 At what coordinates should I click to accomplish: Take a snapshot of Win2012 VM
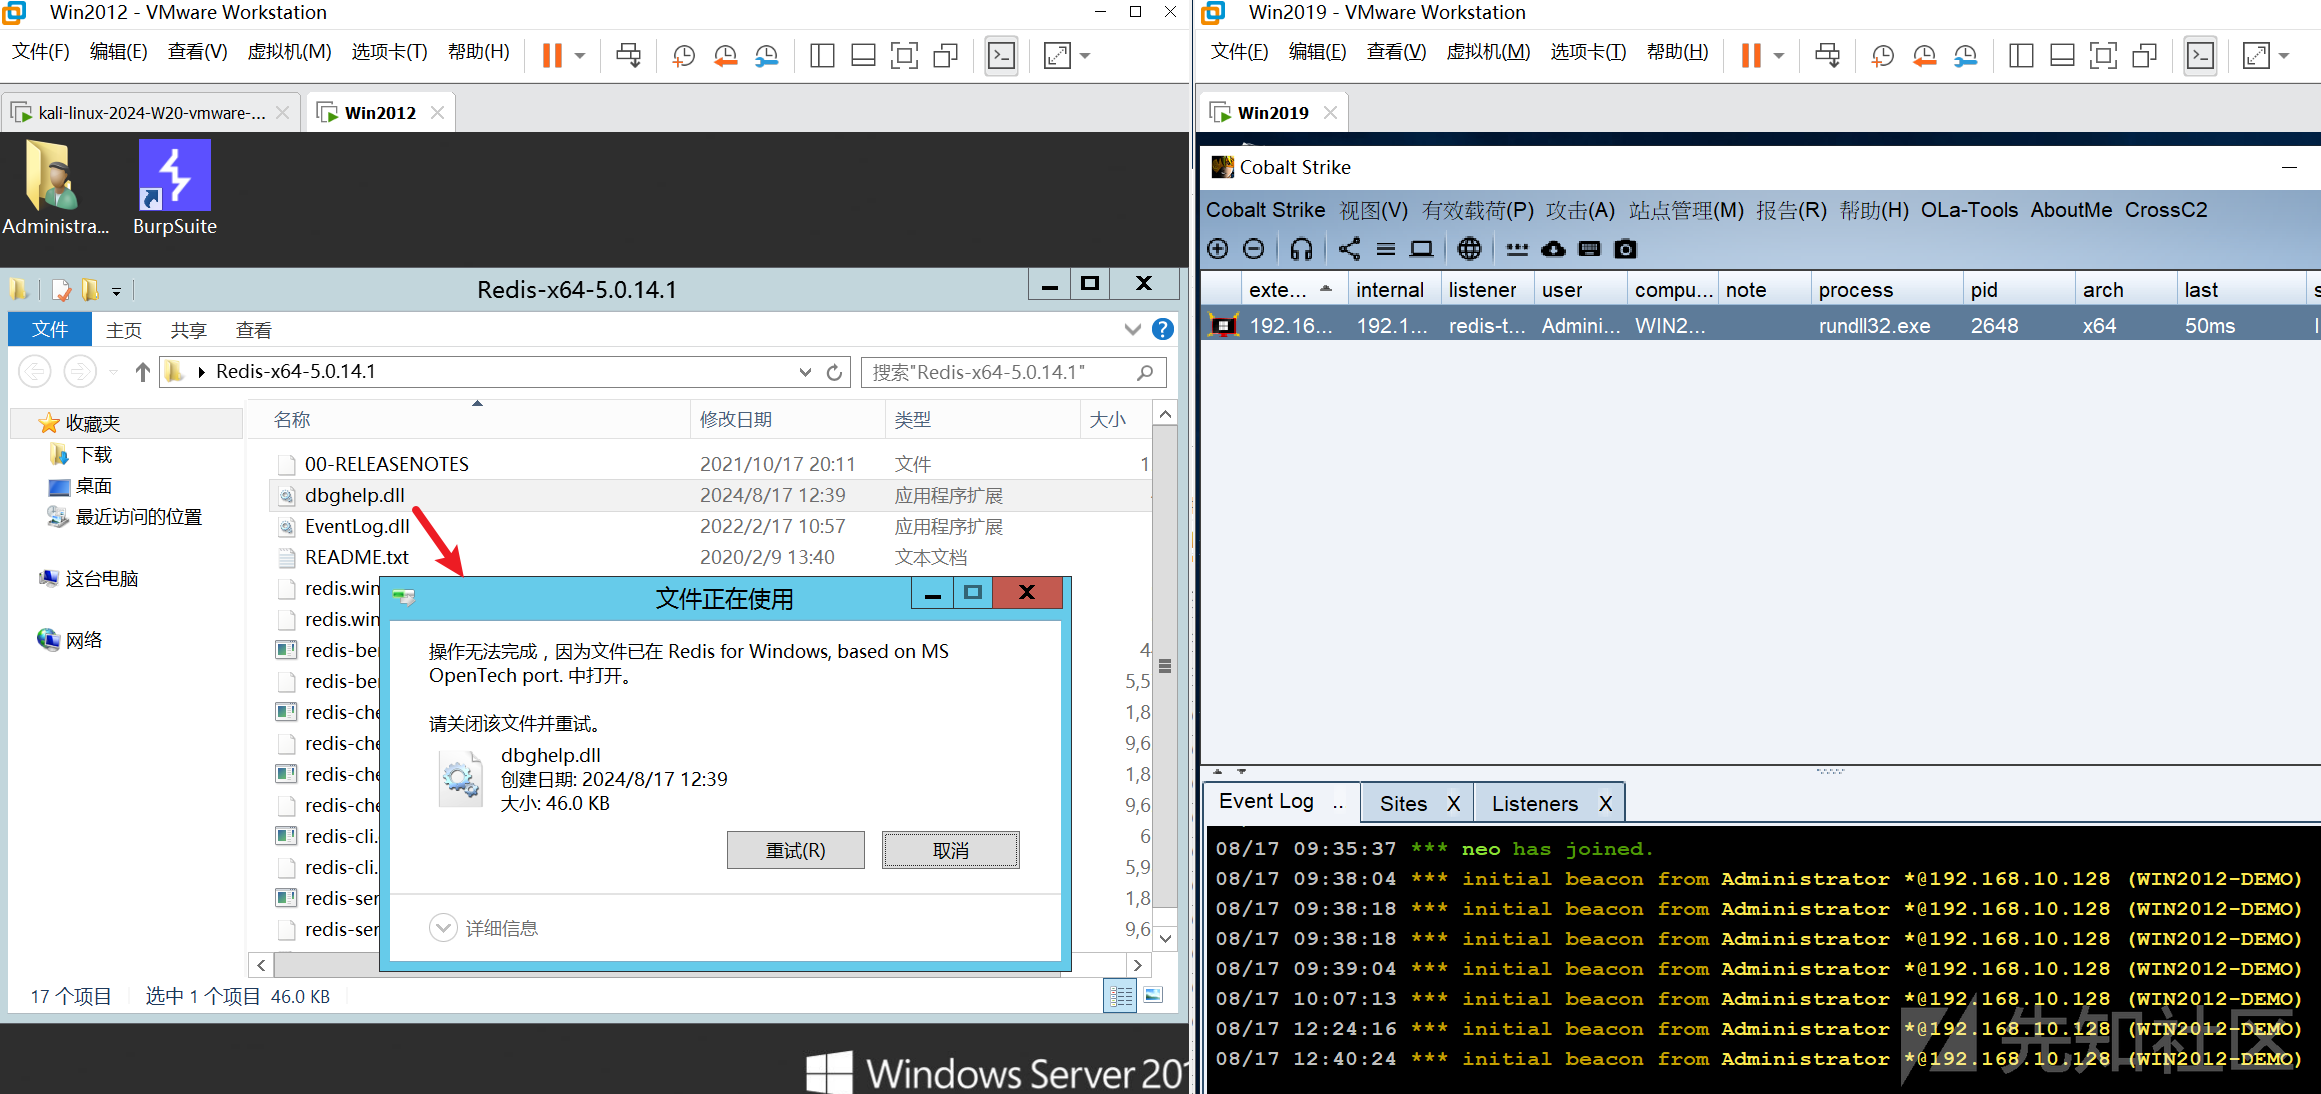click(x=684, y=55)
